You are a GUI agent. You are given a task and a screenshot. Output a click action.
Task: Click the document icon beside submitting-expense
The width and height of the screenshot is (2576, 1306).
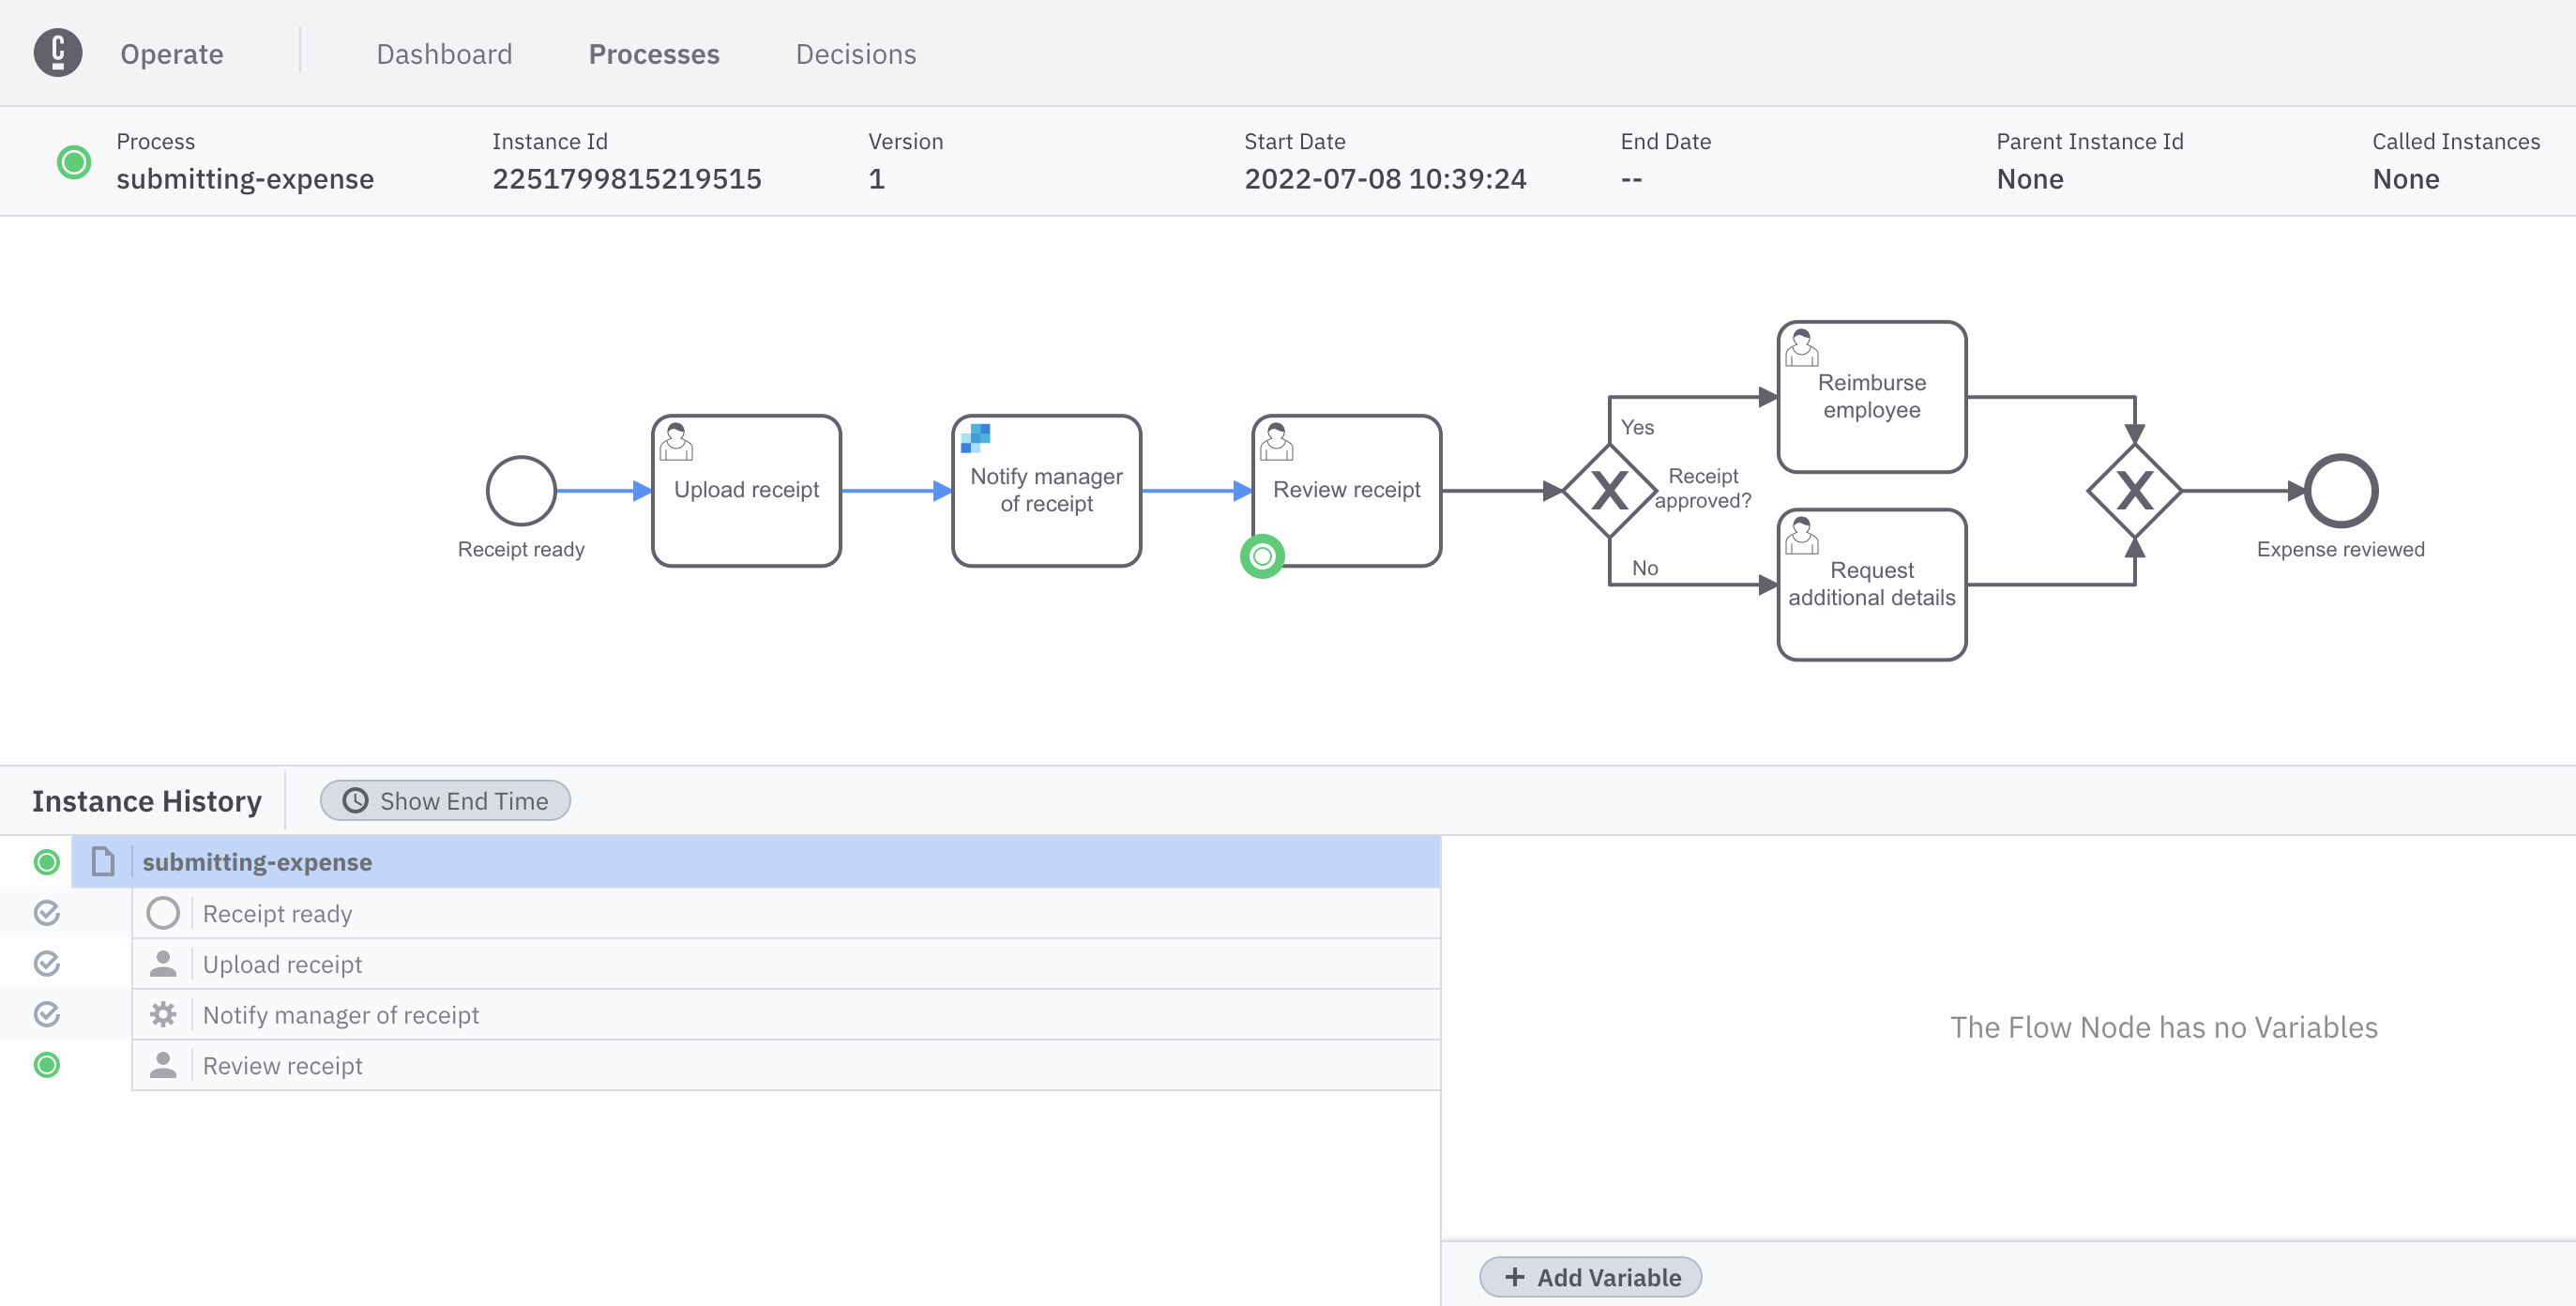(x=103, y=861)
